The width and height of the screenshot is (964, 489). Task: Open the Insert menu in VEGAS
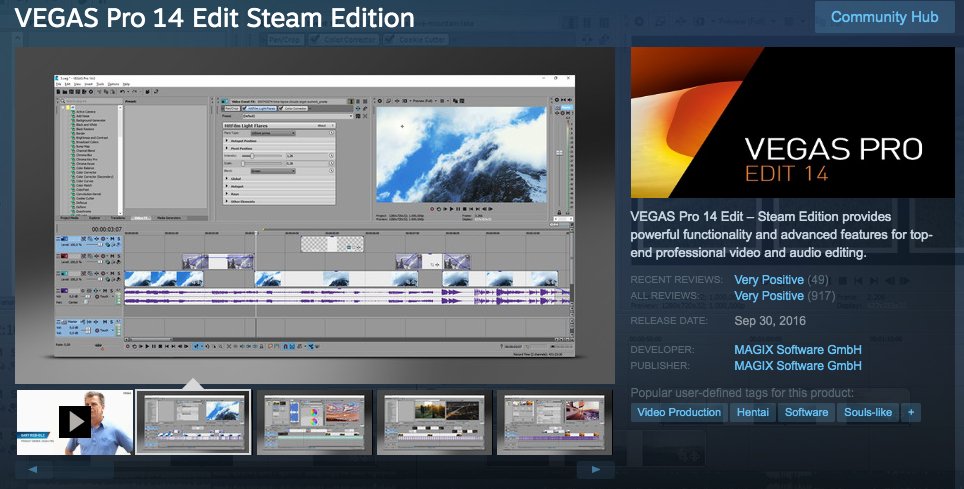click(89, 84)
